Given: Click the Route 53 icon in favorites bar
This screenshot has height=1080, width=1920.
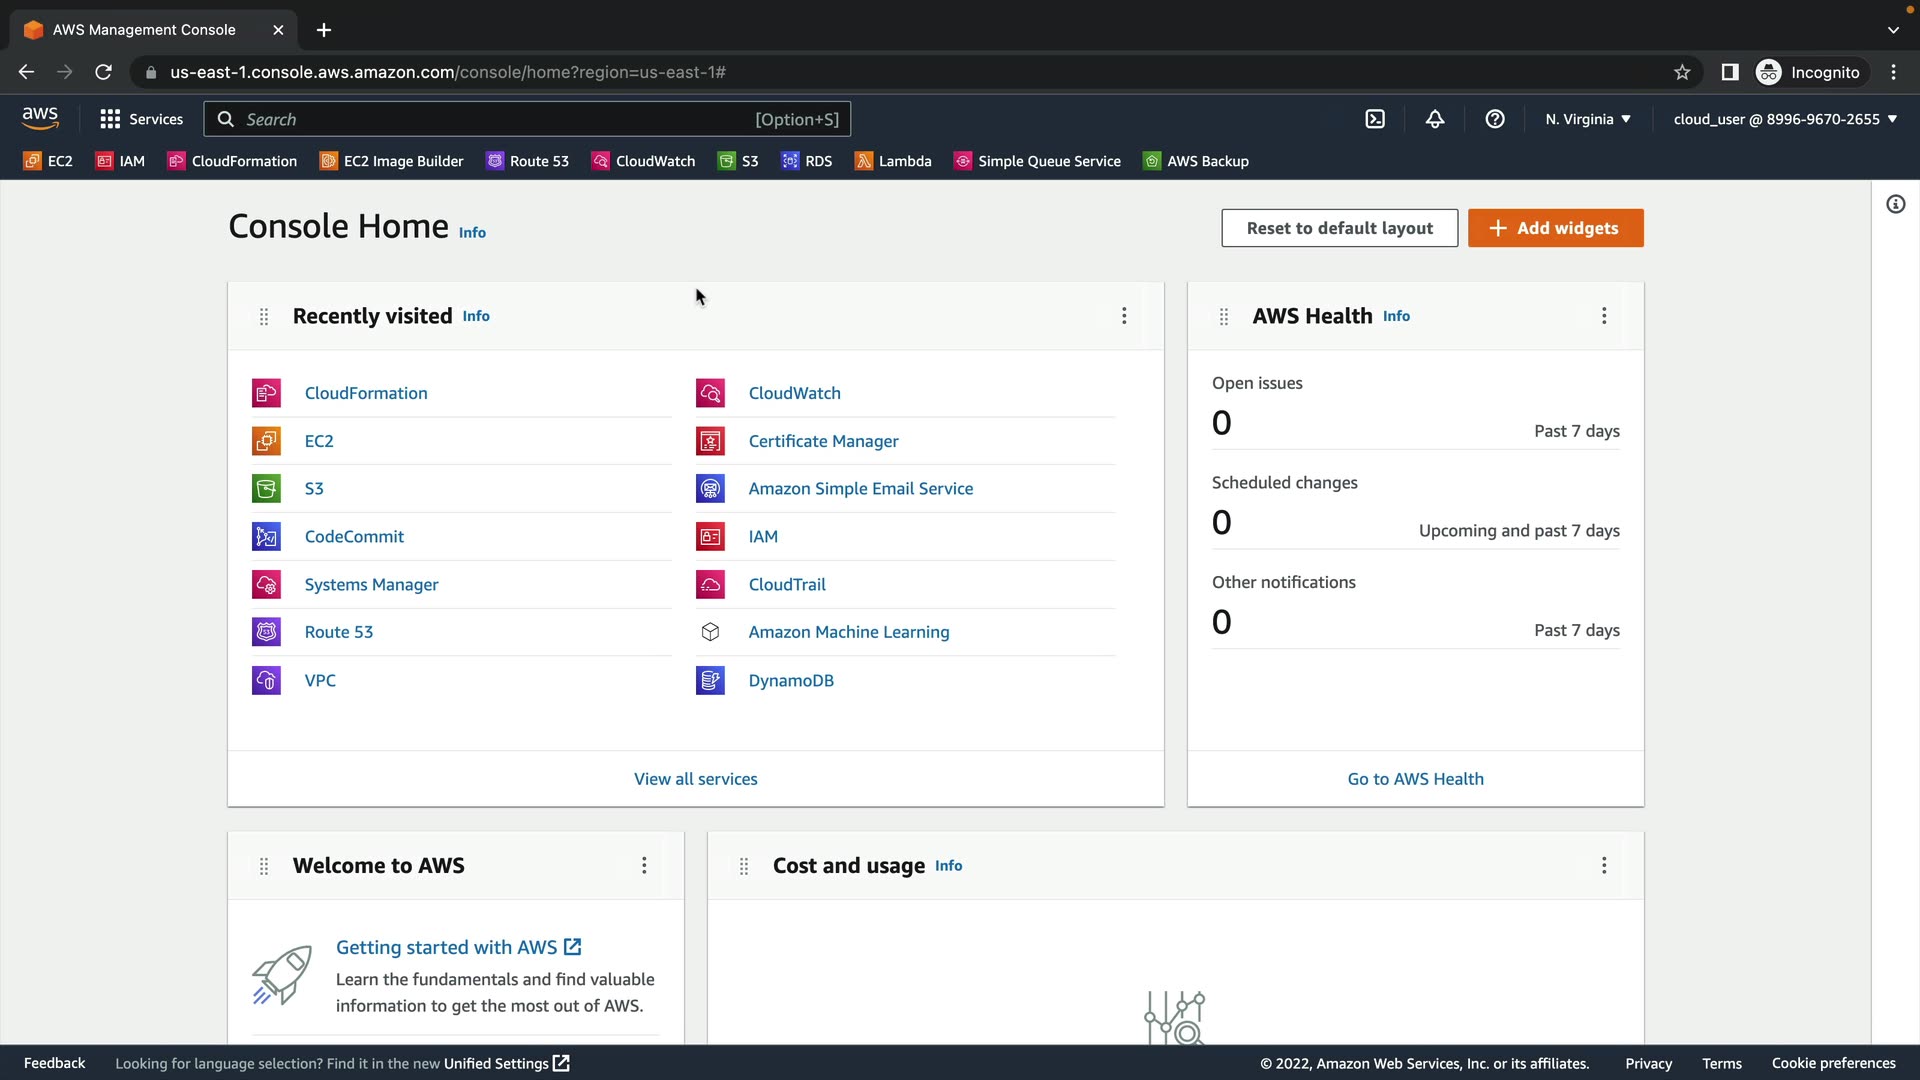Looking at the screenshot, I should click(495, 161).
